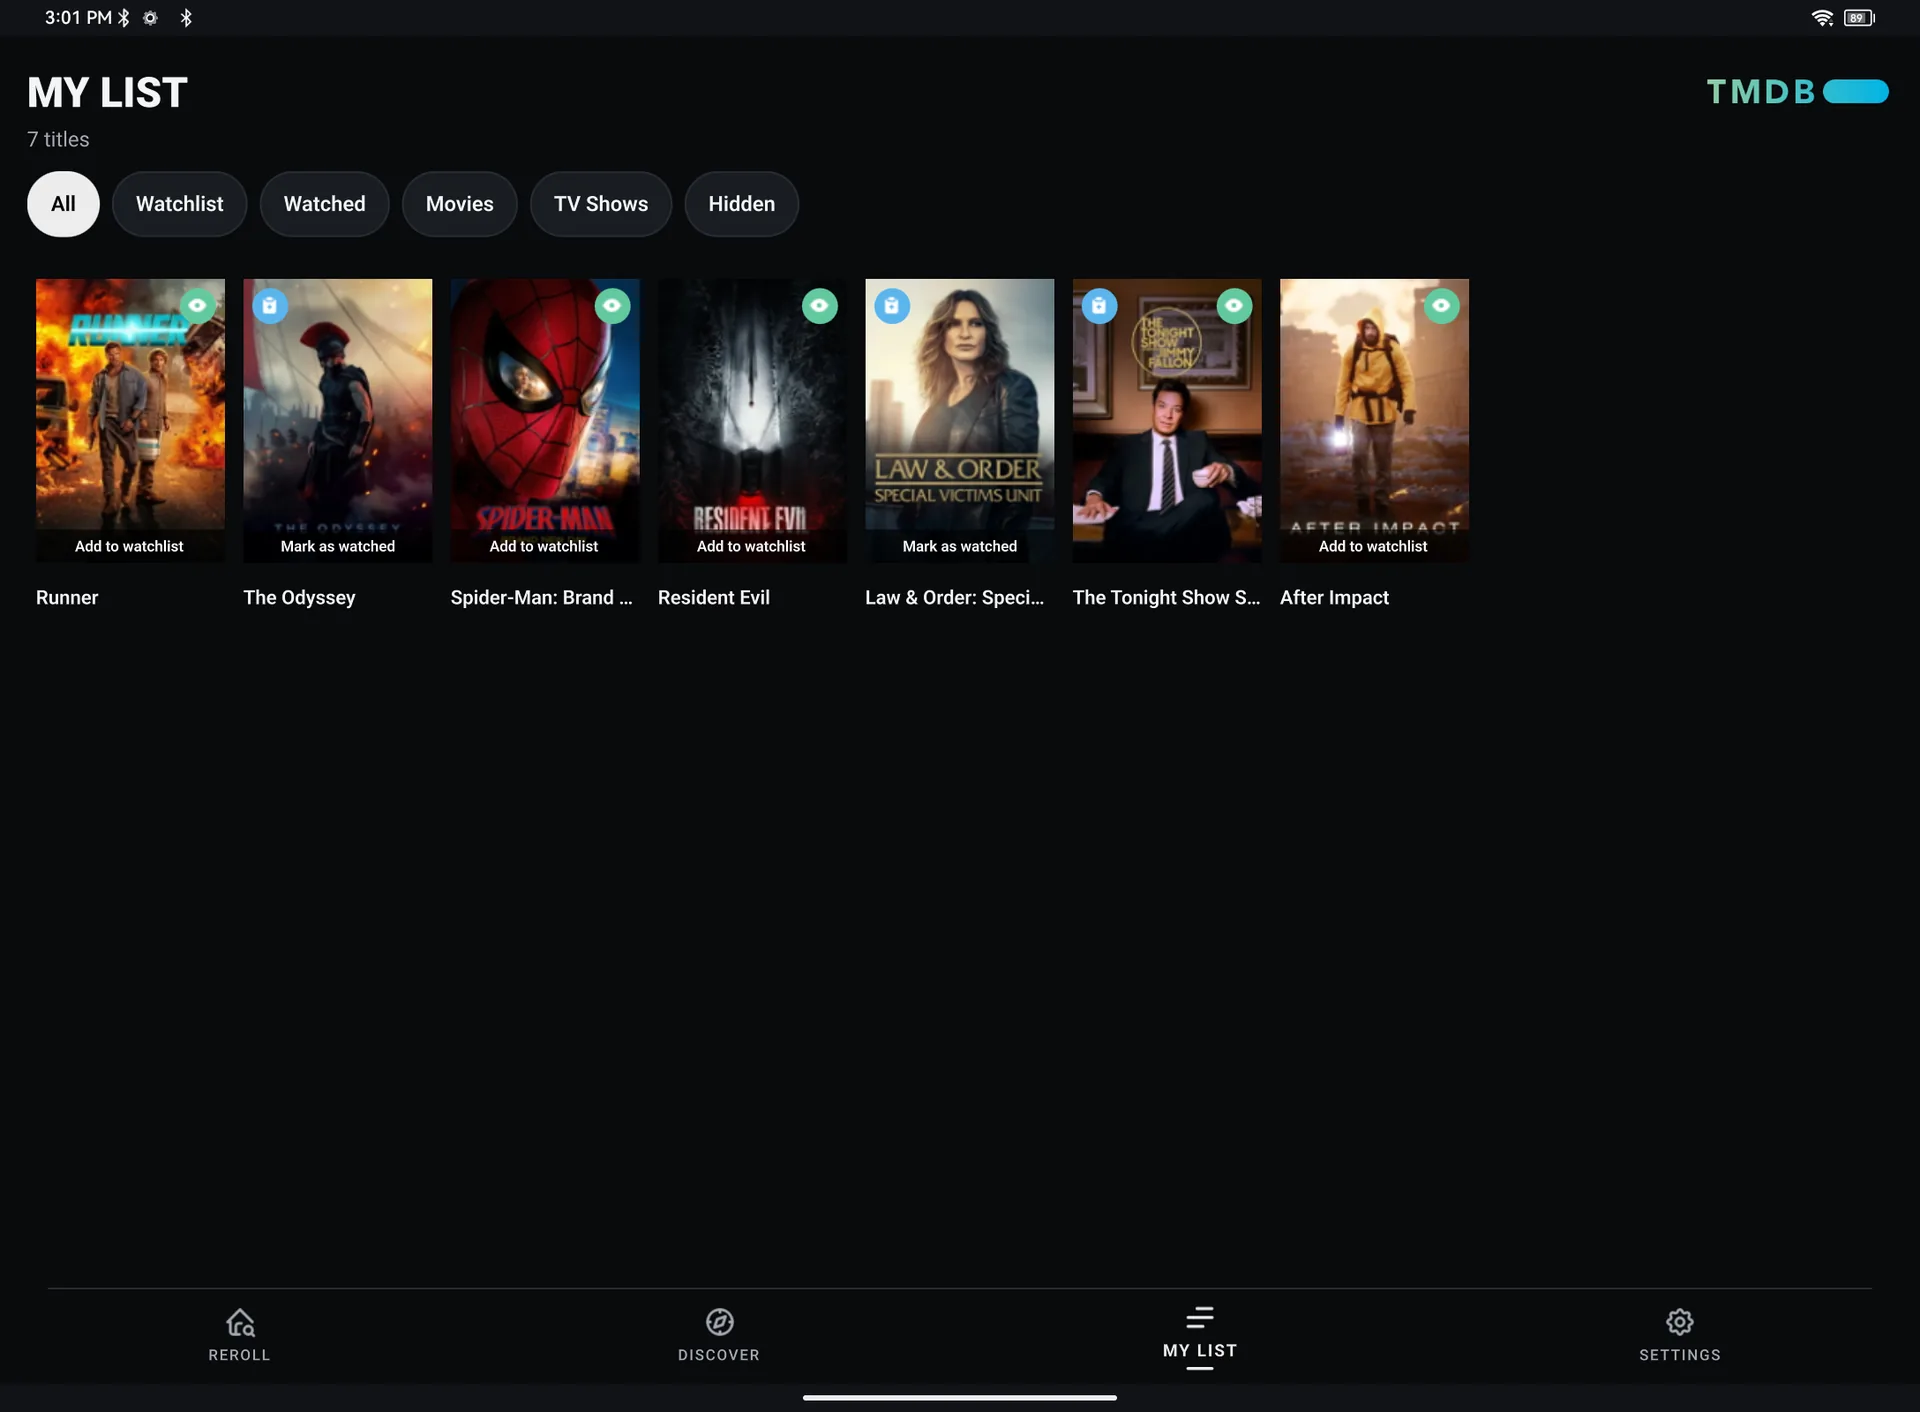Screen dimensions: 1920x1412
Task: Open the Discover compass icon
Action: [720, 1322]
